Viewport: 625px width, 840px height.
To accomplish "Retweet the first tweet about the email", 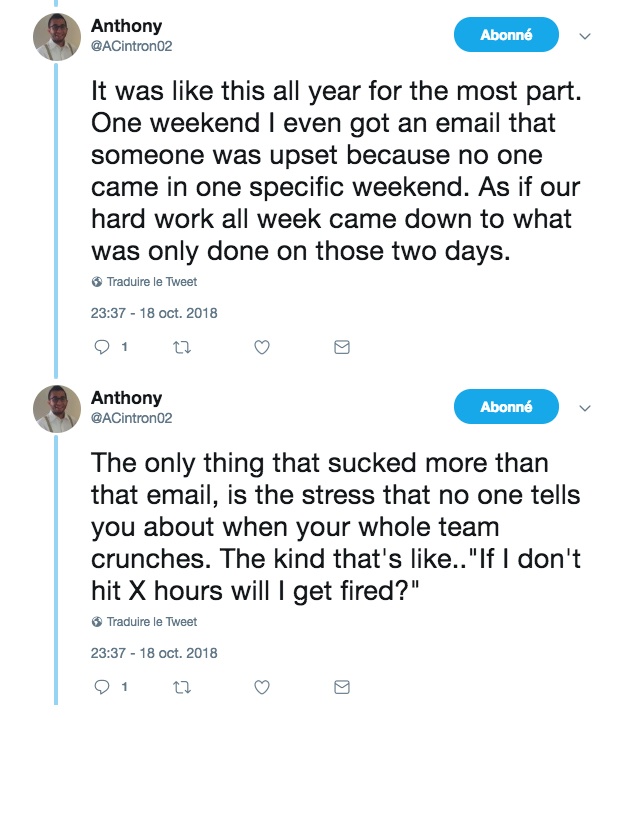I will click(180, 347).
